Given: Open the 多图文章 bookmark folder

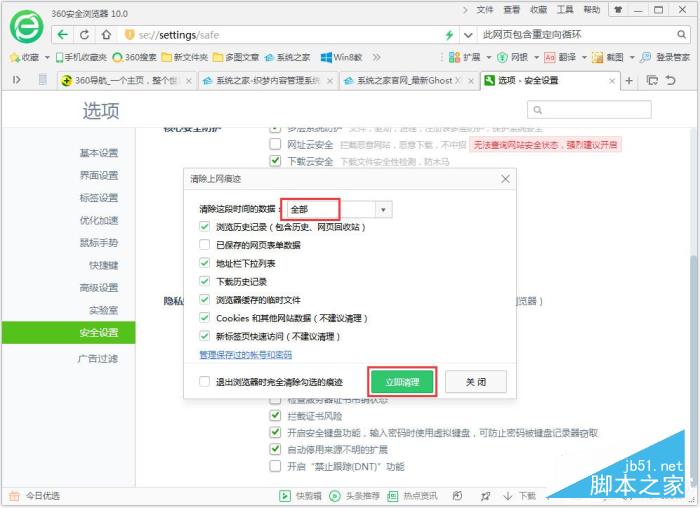Looking at the screenshot, I should (x=236, y=57).
